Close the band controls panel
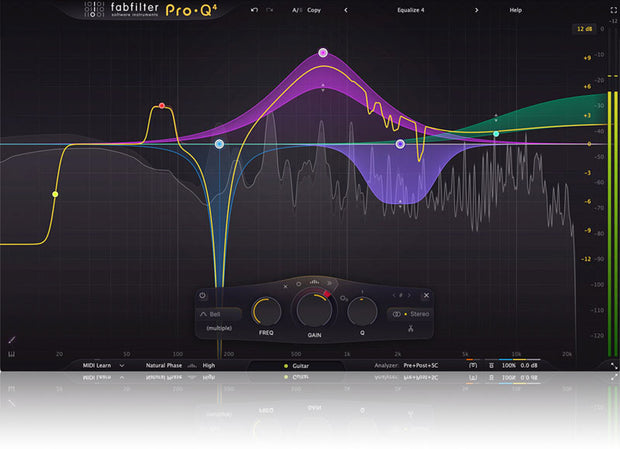 [x=426, y=295]
